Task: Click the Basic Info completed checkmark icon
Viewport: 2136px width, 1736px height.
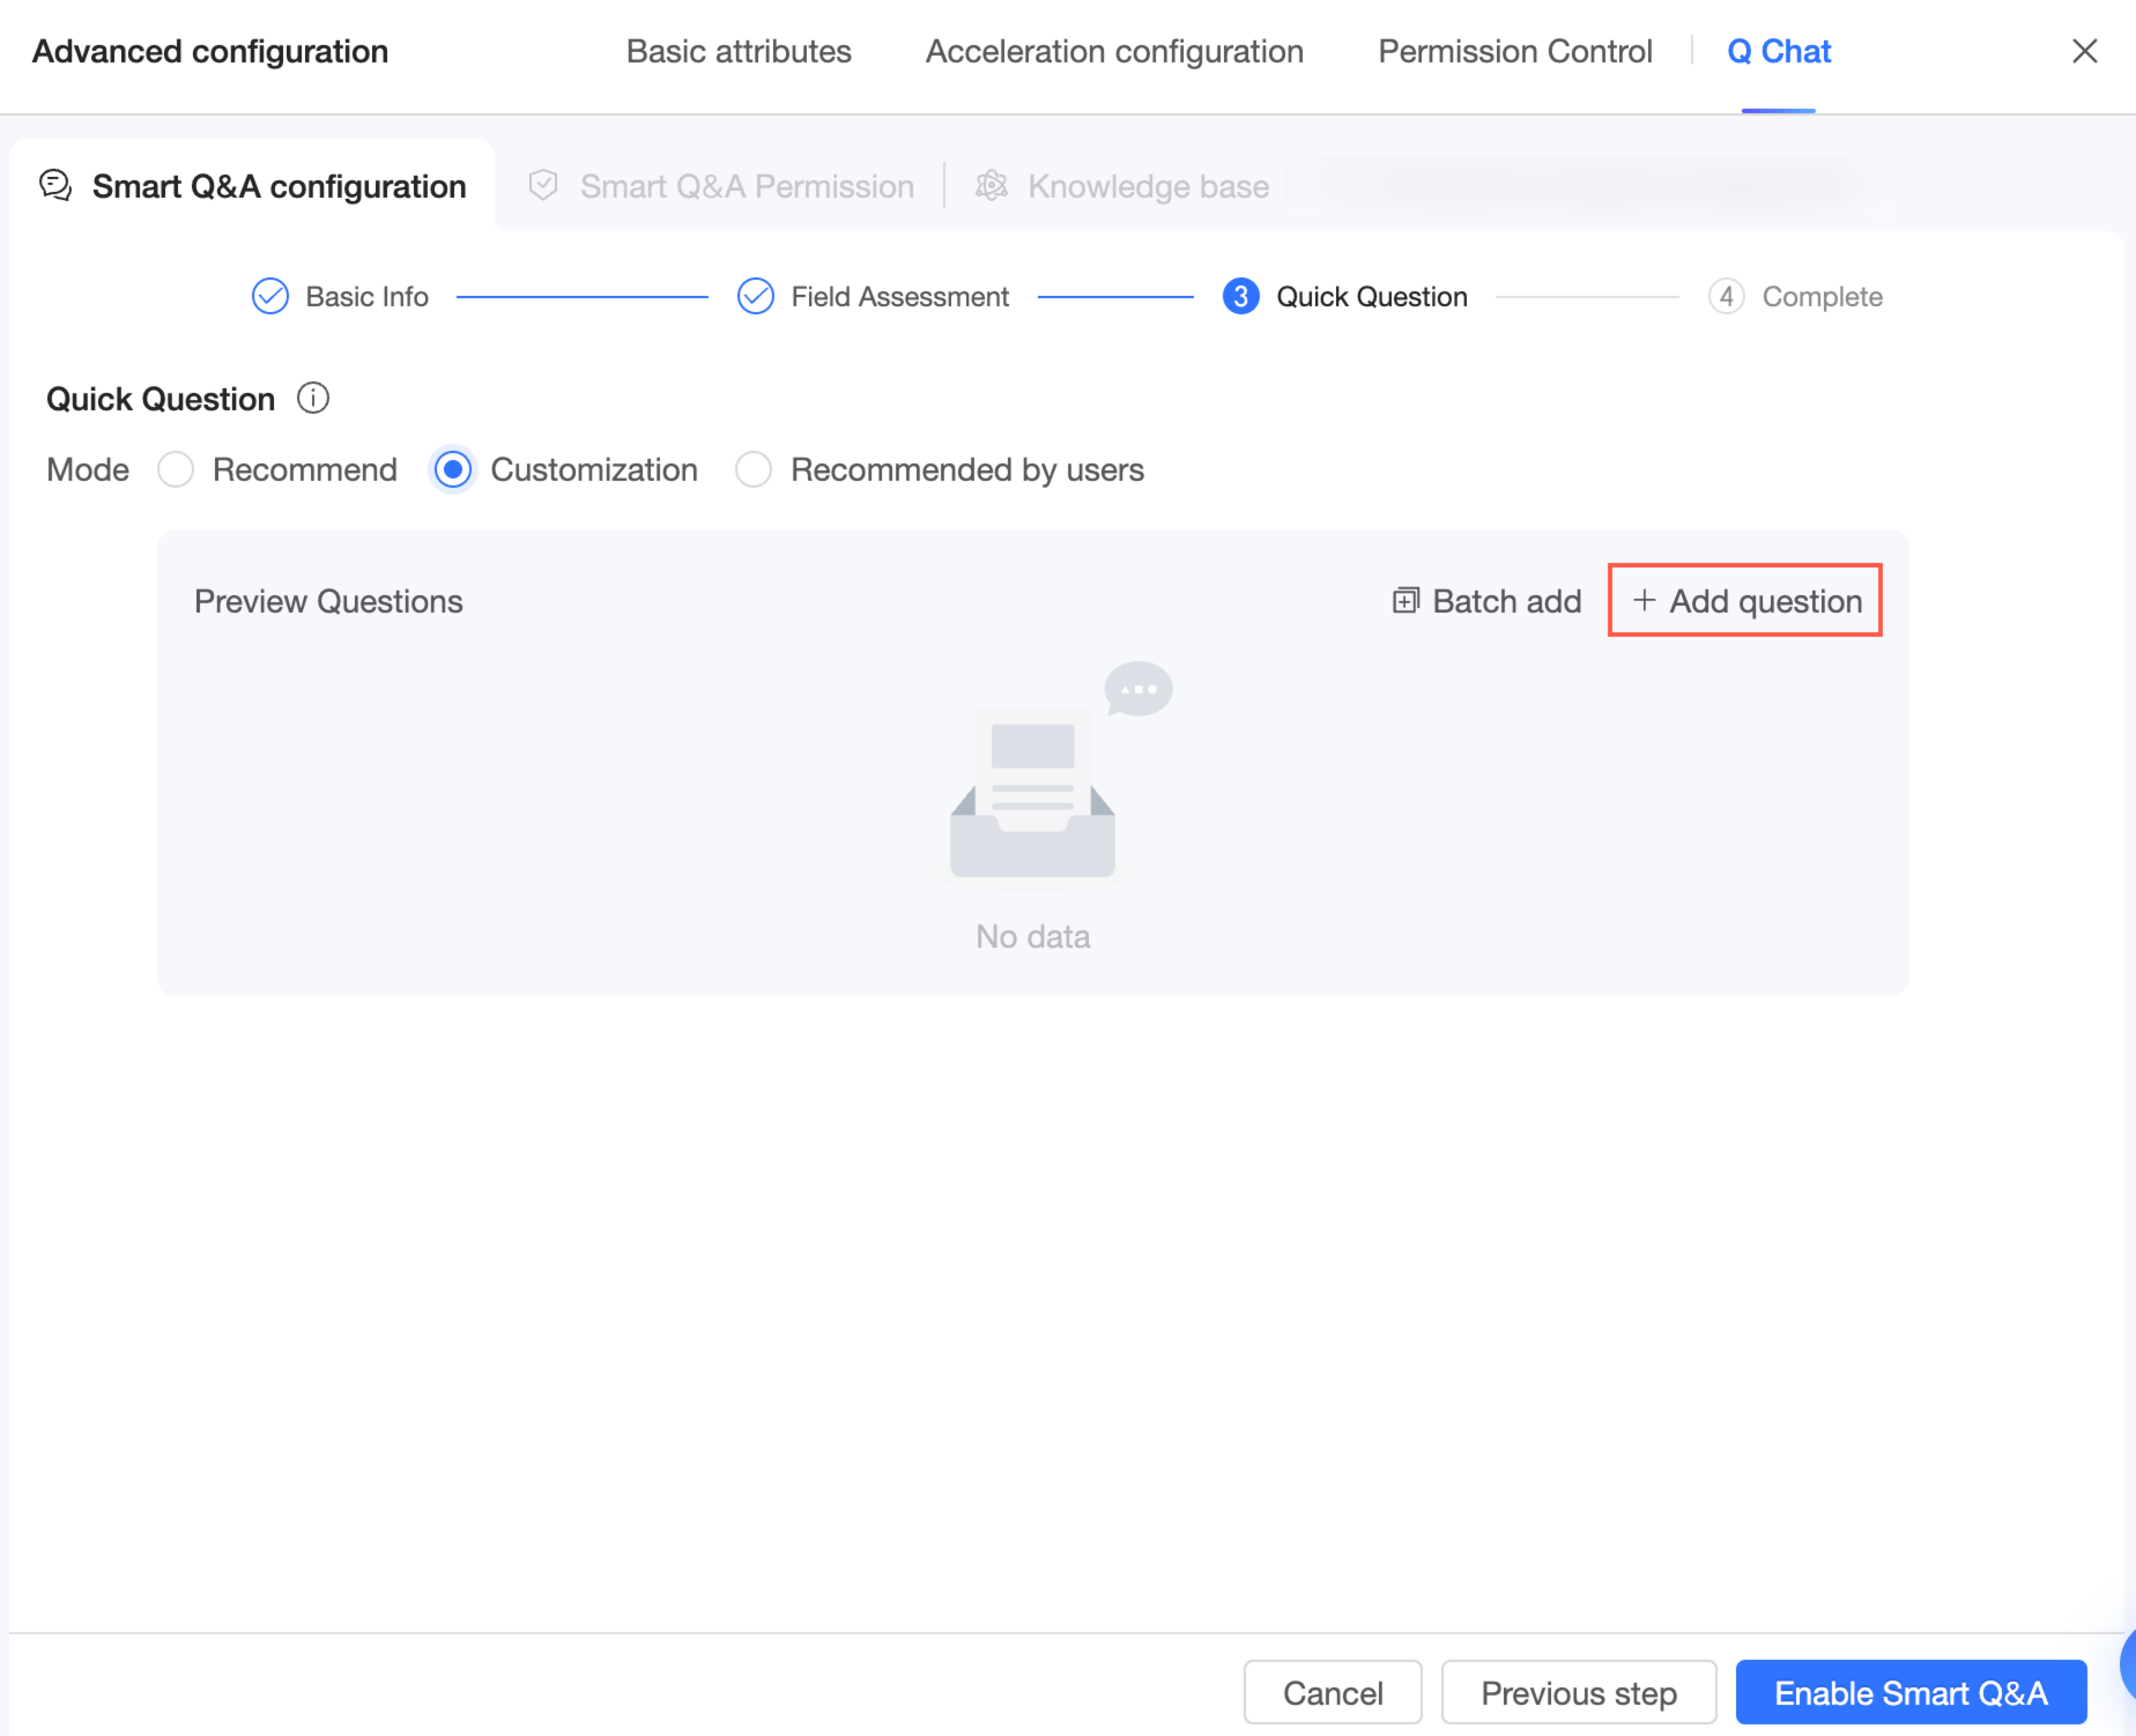Action: point(270,296)
